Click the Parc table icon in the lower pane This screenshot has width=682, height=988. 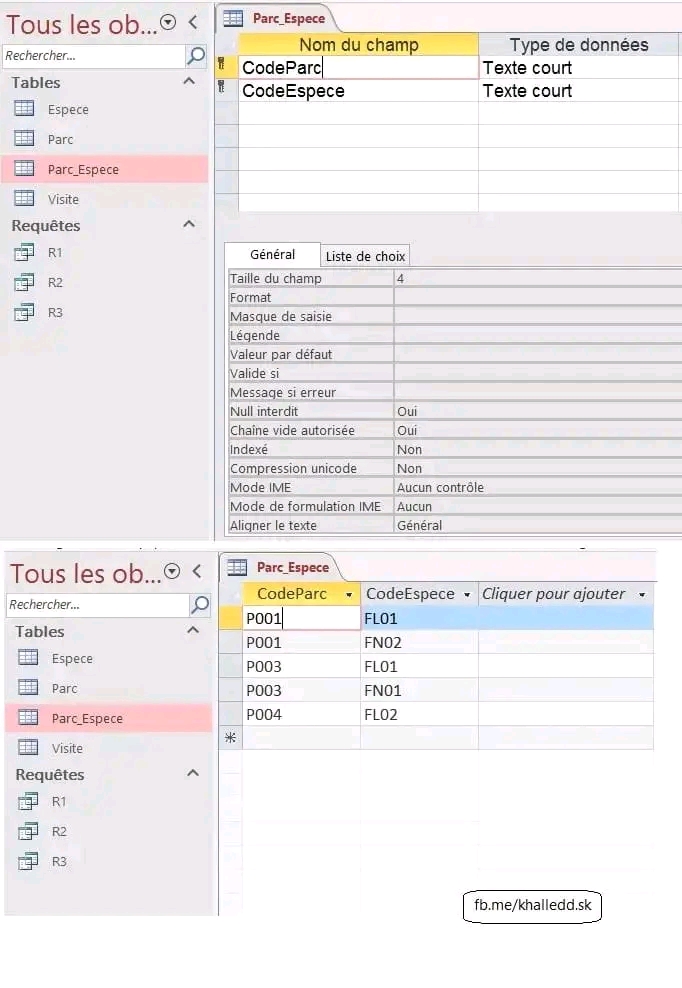[x=28, y=688]
